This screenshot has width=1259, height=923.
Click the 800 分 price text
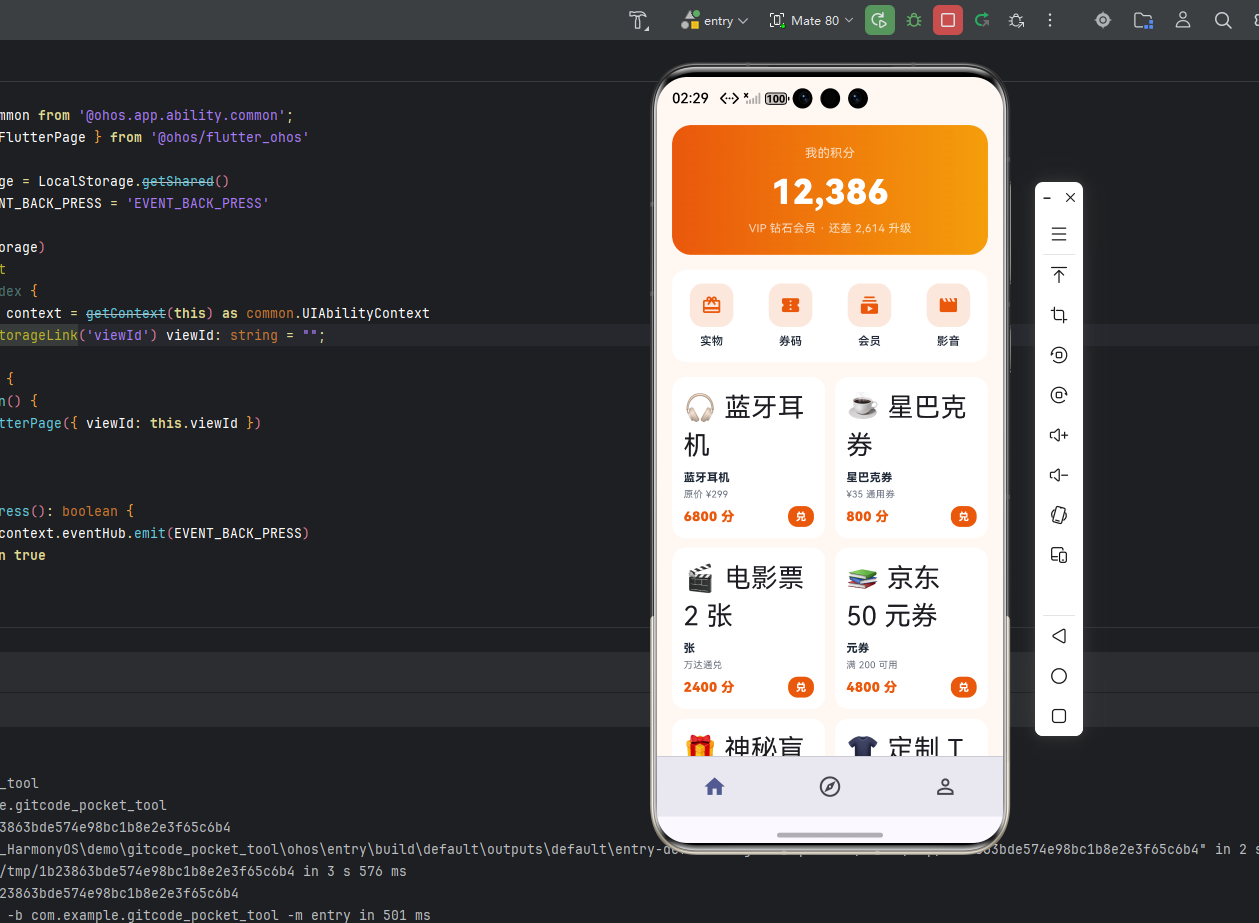tap(867, 517)
